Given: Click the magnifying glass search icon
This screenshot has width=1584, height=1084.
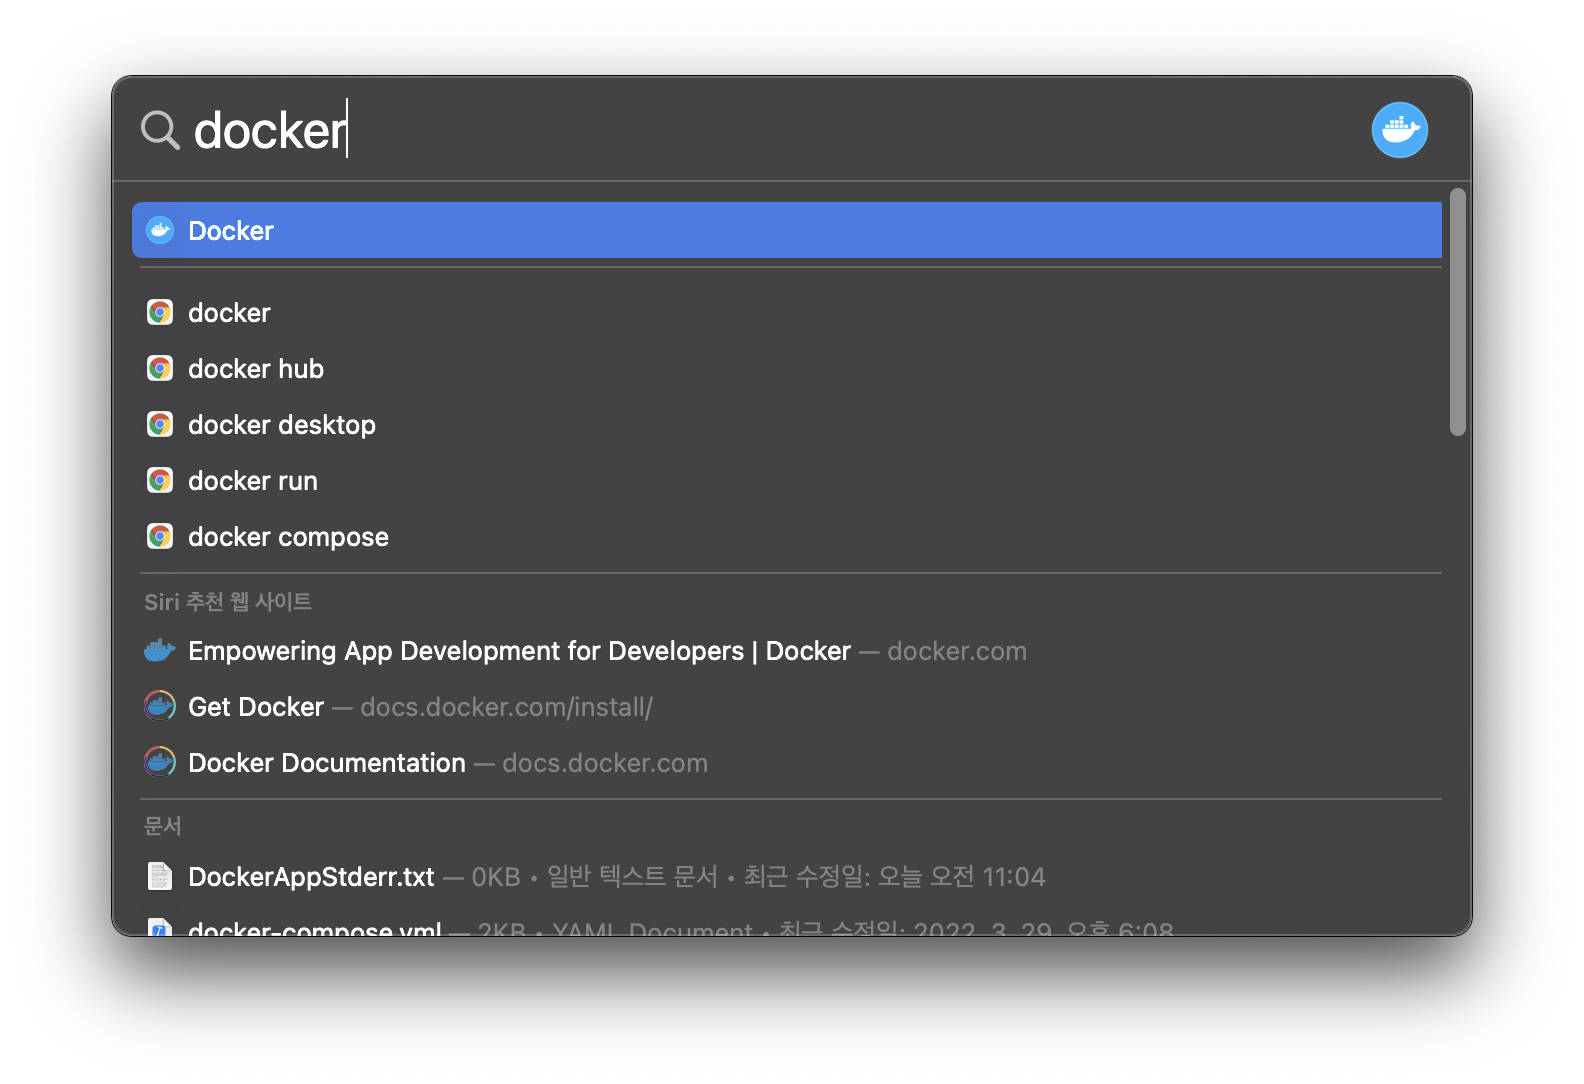Looking at the screenshot, I should (160, 130).
